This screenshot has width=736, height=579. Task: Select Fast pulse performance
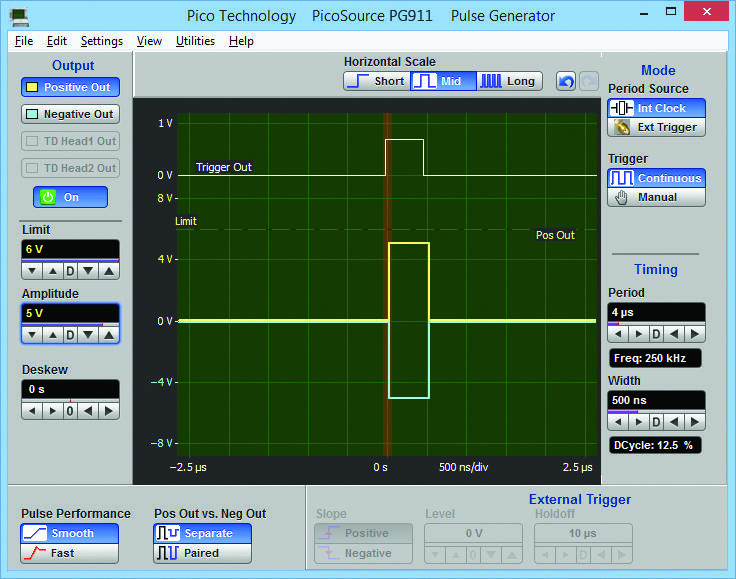click(69, 553)
